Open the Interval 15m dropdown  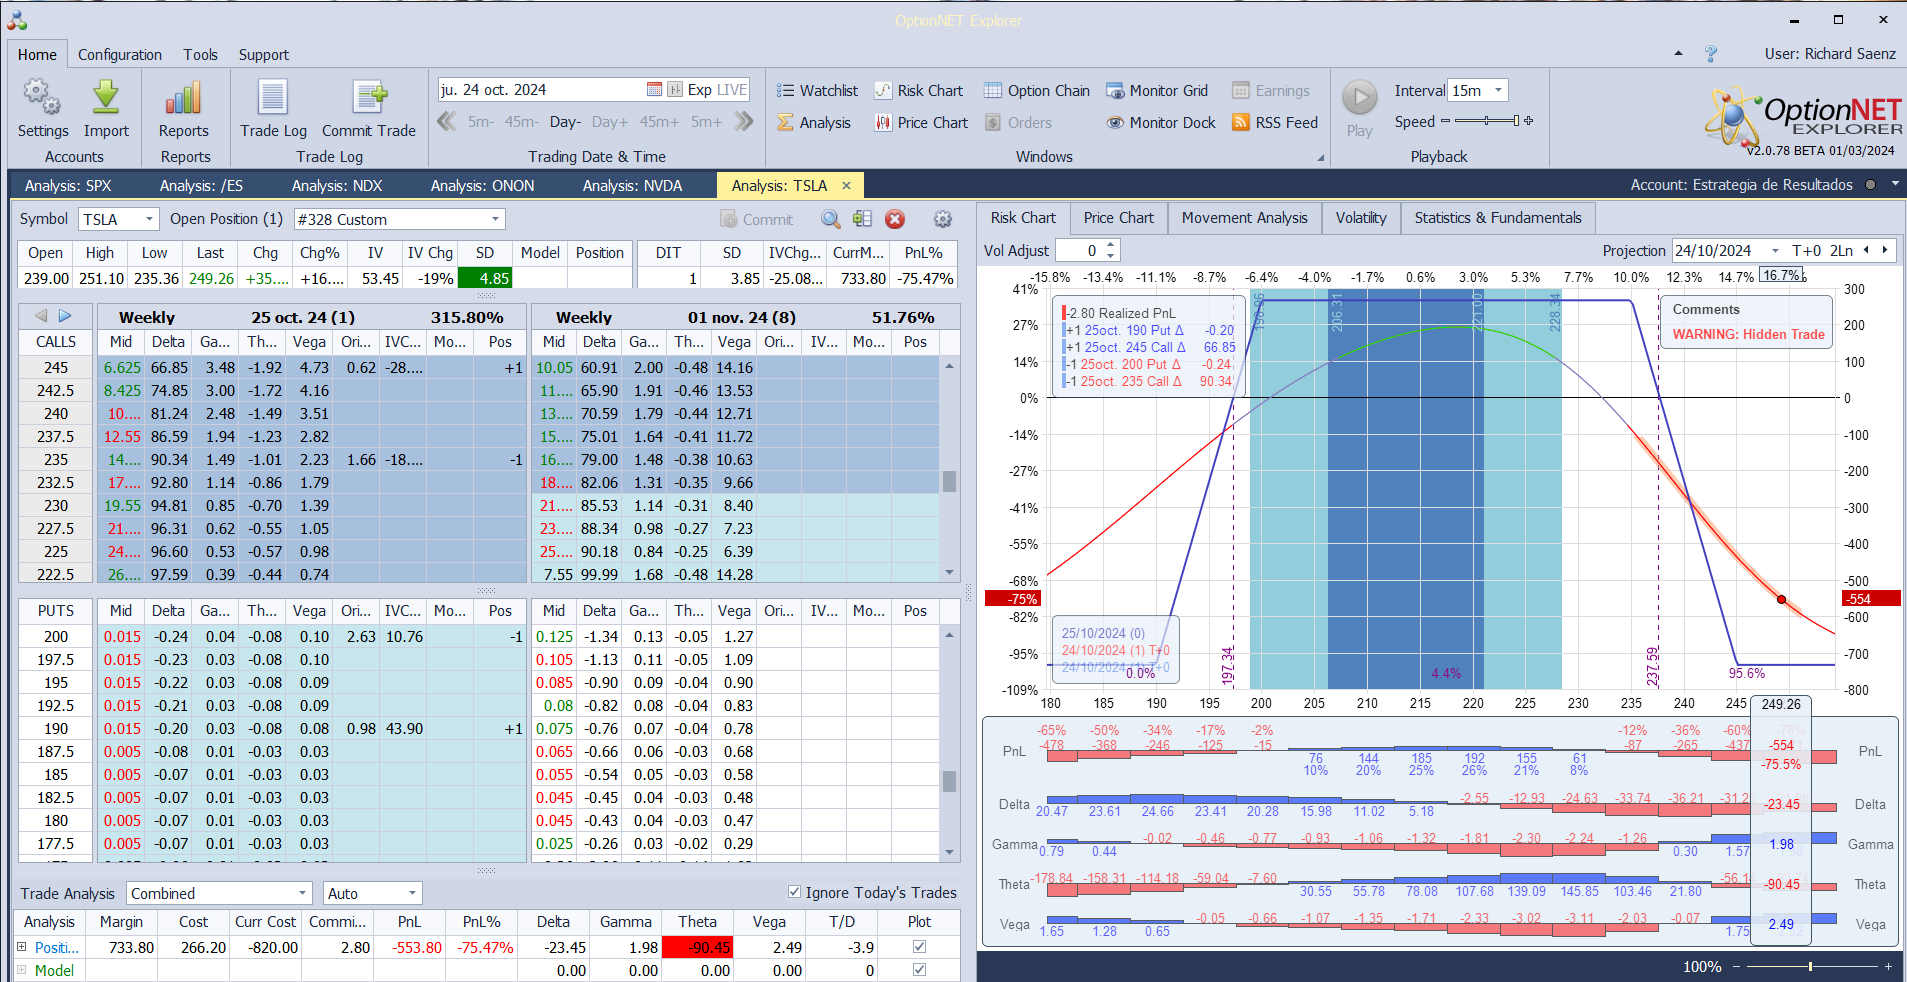pos(1498,90)
